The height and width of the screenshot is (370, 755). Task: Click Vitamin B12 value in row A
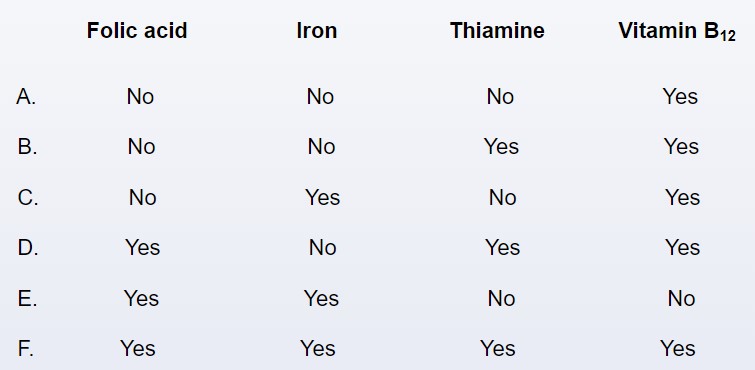680,97
